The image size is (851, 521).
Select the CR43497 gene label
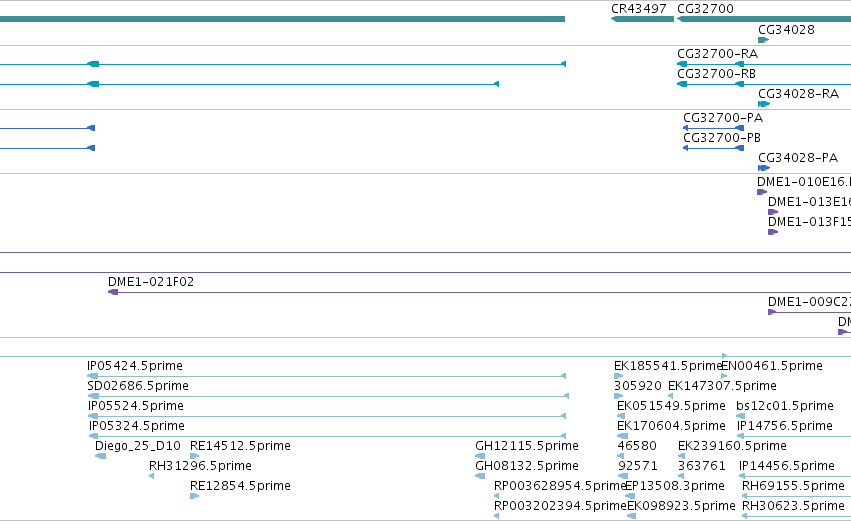coord(638,9)
